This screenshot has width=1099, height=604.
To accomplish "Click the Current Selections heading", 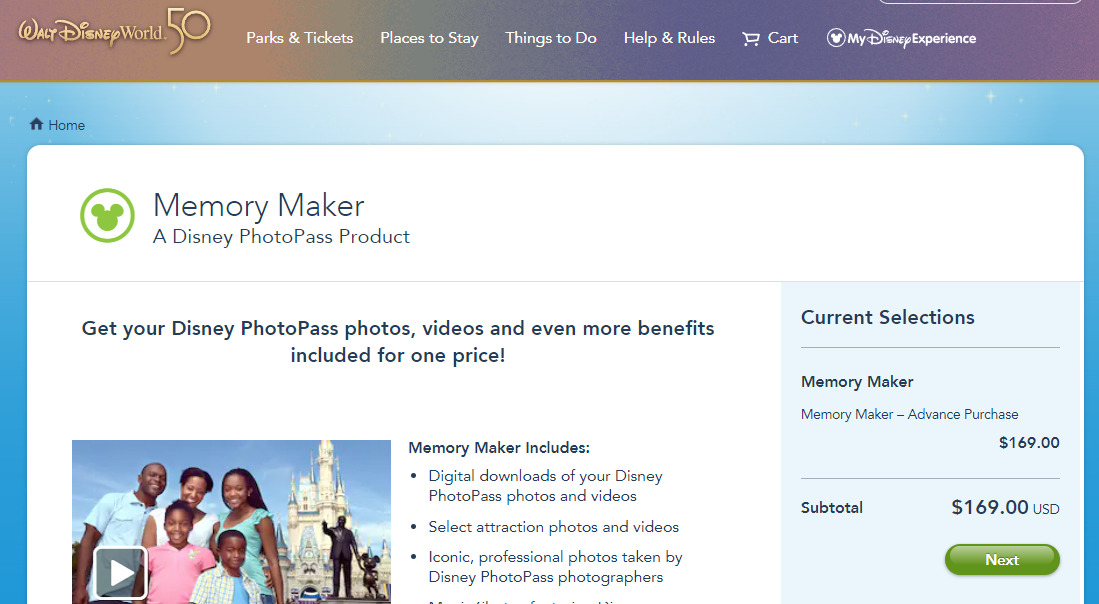I will 887,317.
